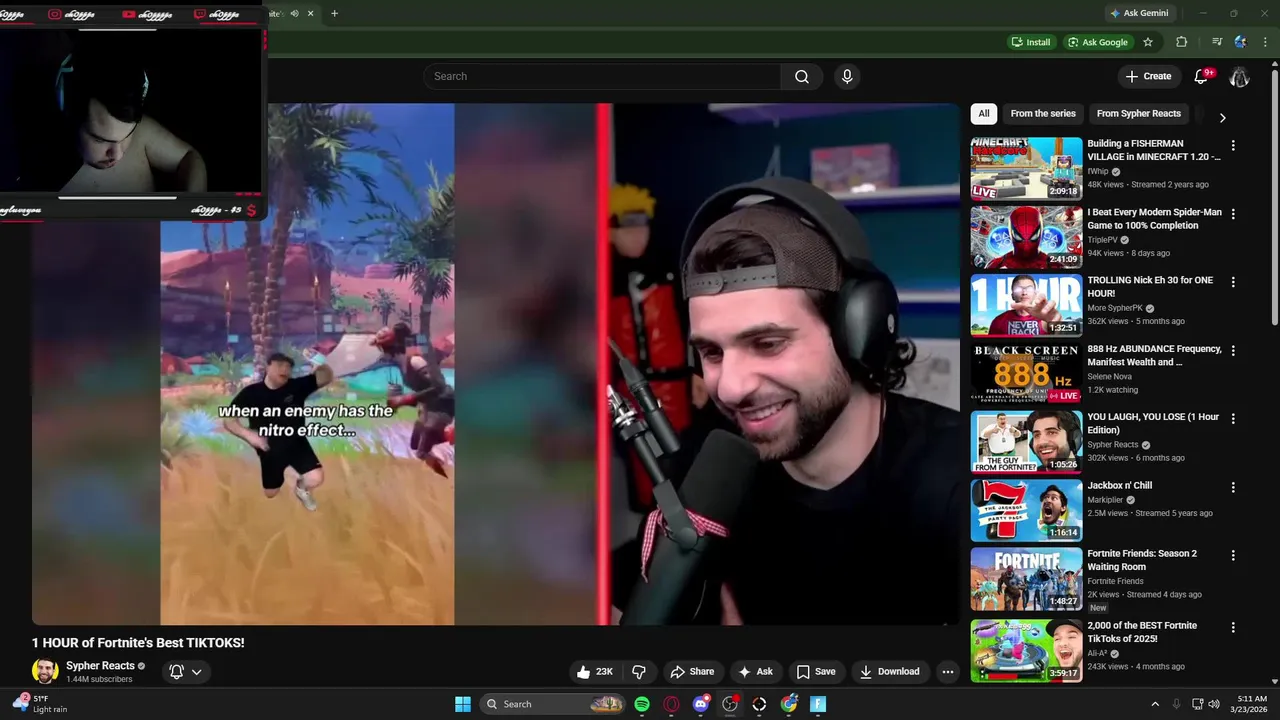Image resolution: width=1280 pixels, height=720 pixels.
Task: Share the video
Action: (692, 672)
